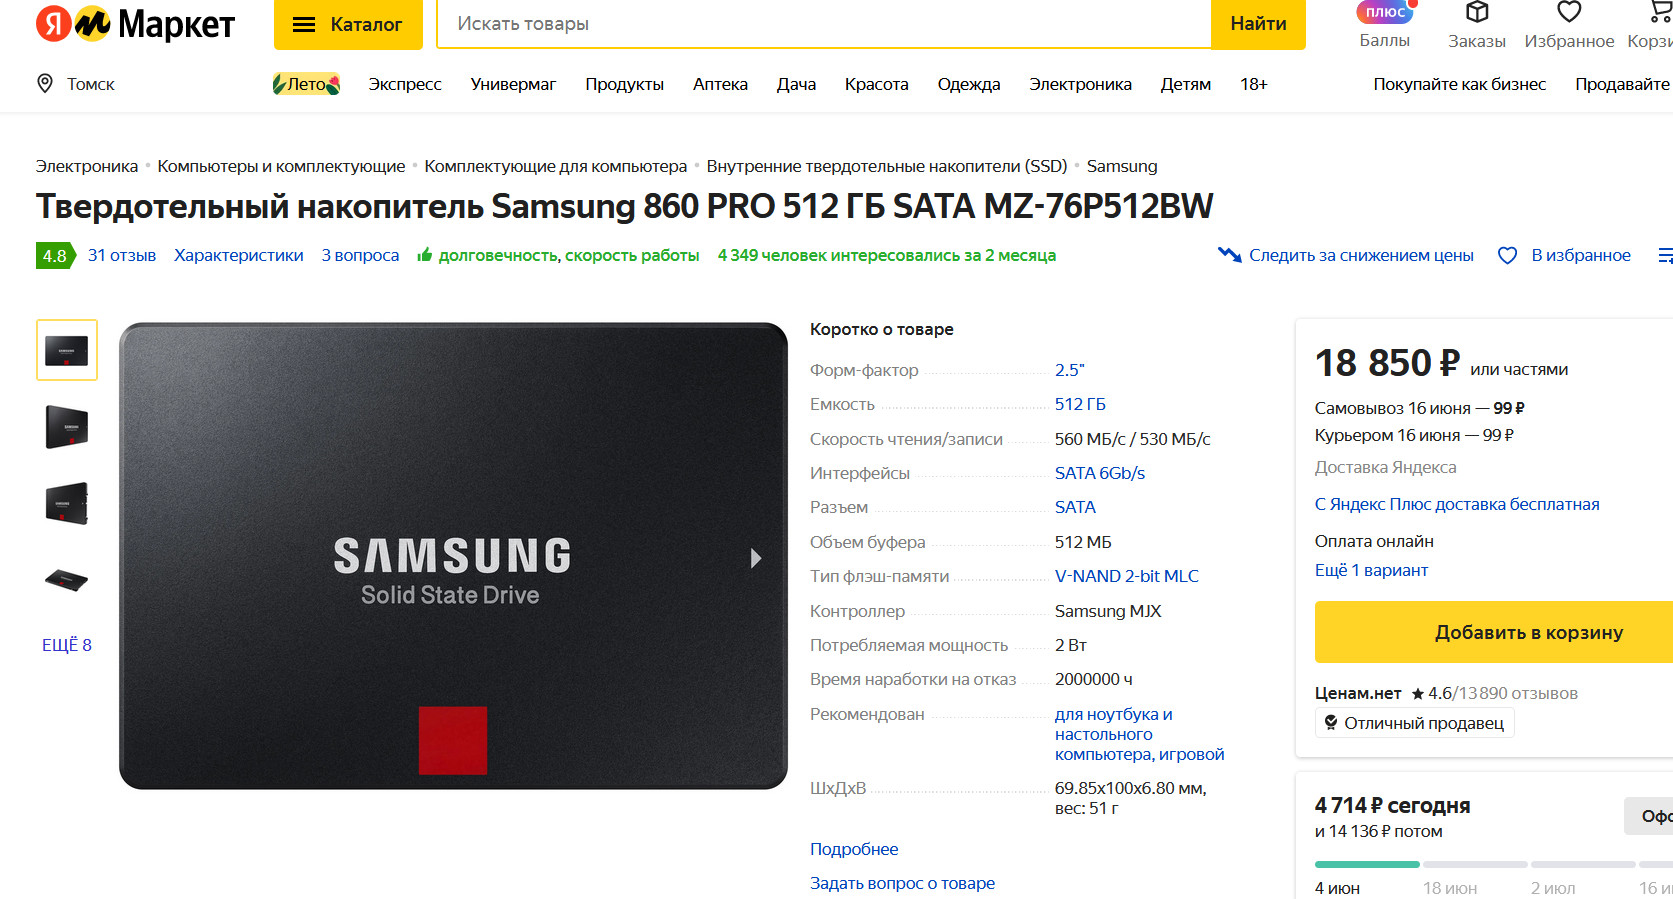Viewport: 1673px width, 899px height.
Task: Click the Yandex Market logo
Action: [x=135, y=24]
